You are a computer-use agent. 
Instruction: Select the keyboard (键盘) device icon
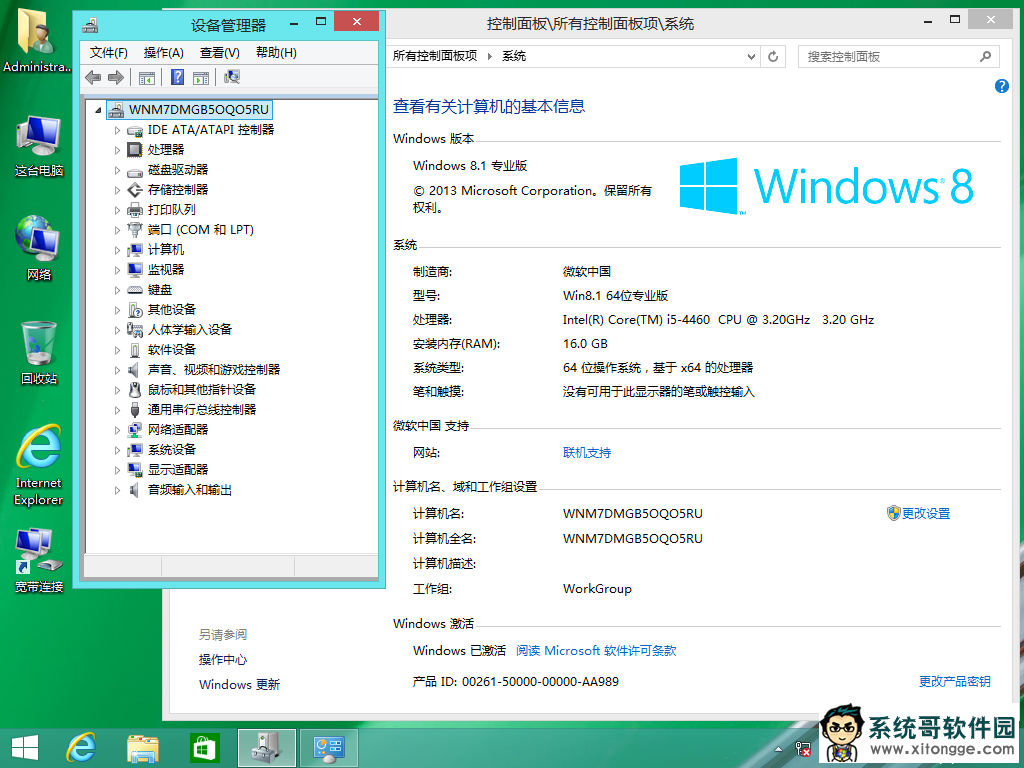(135, 289)
